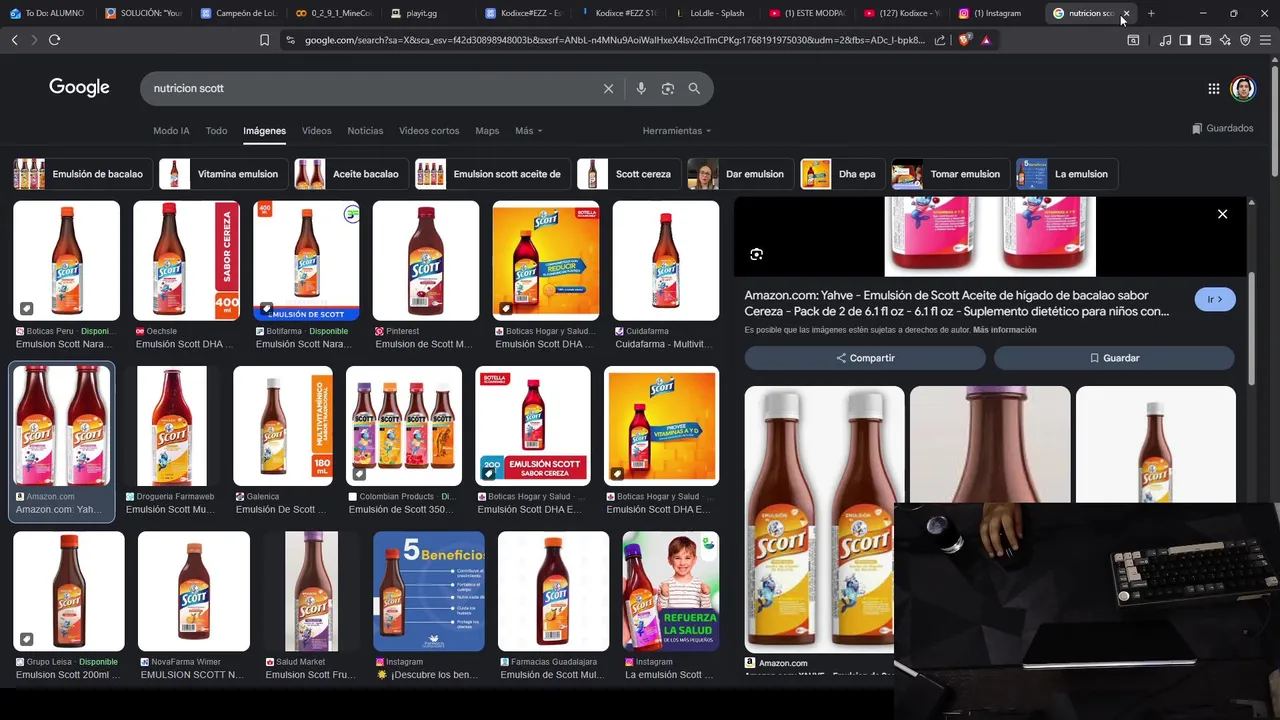The image size is (1280, 720).
Task: Search inside the preview image with Lens
Action: 756,254
